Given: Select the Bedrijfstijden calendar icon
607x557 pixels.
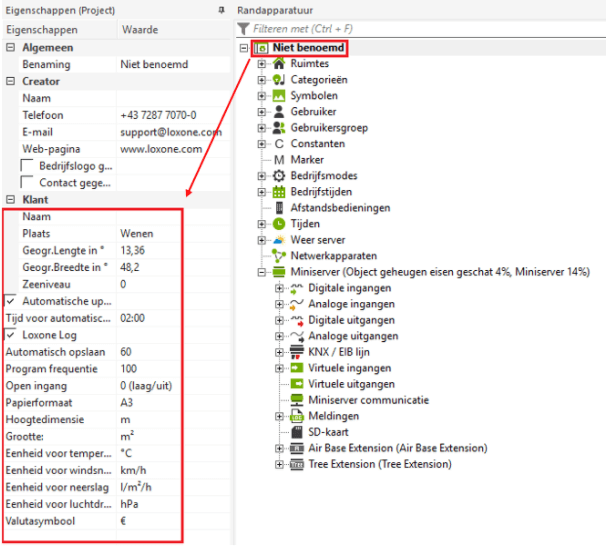Looking at the screenshot, I should click(x=280, y=192).
